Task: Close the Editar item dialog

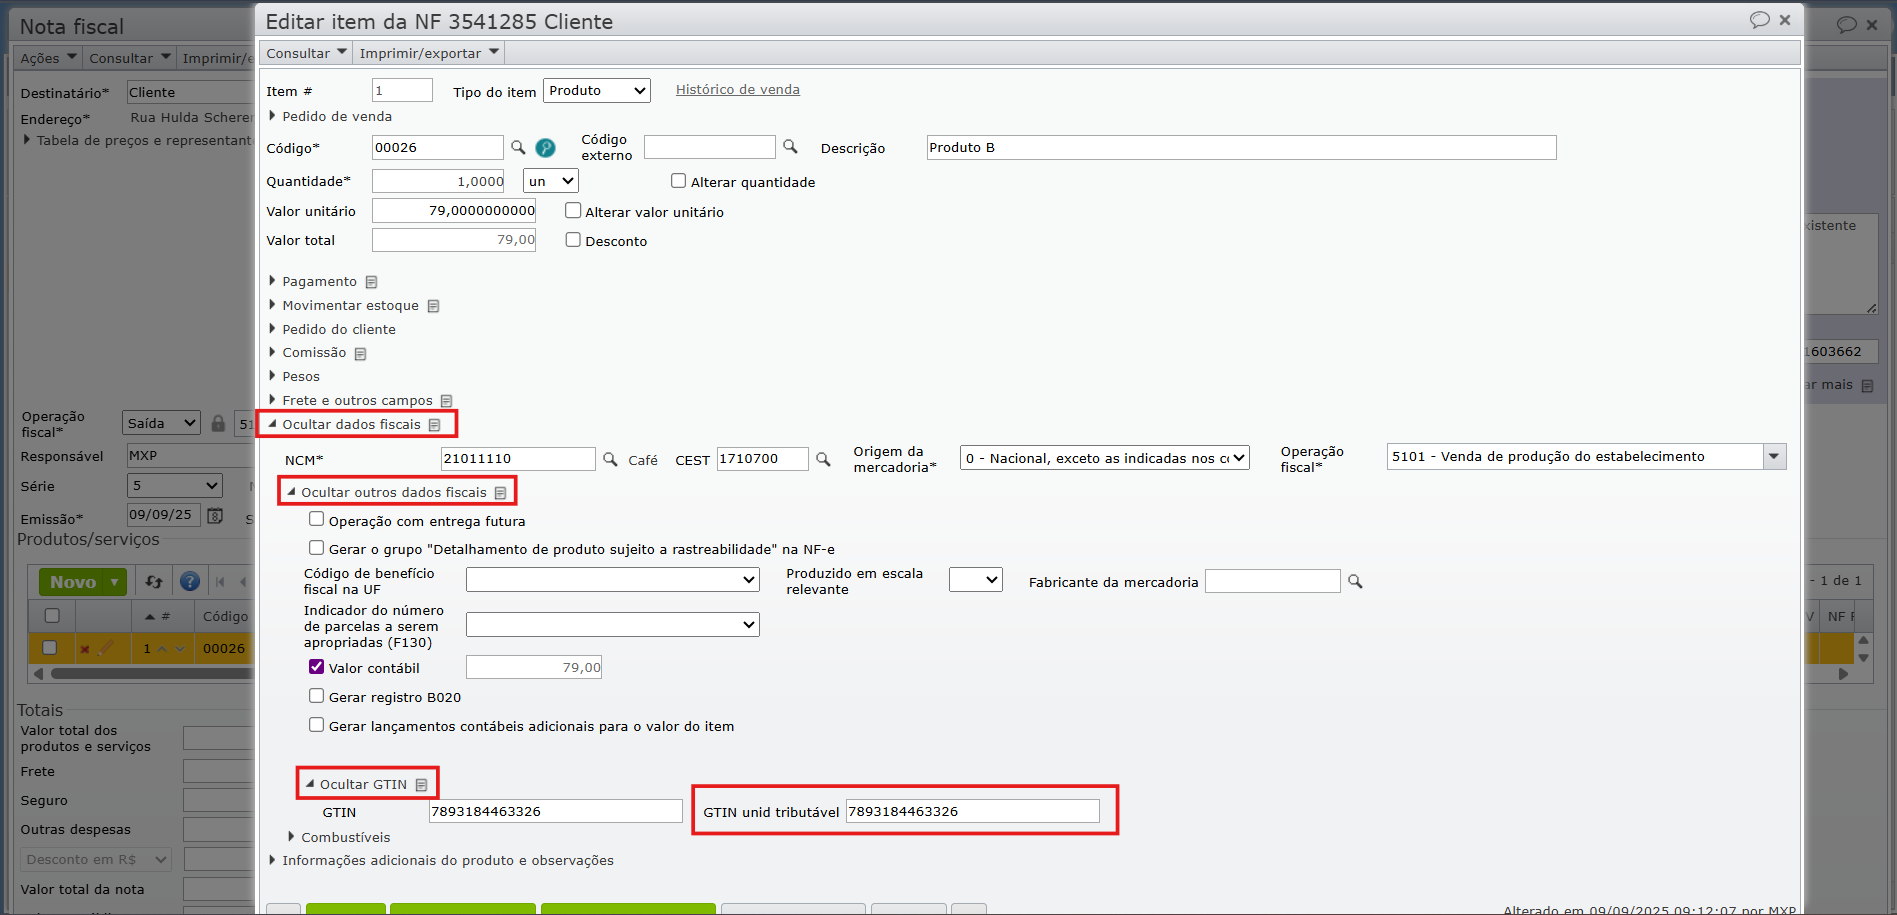Action: point(1785,20)
